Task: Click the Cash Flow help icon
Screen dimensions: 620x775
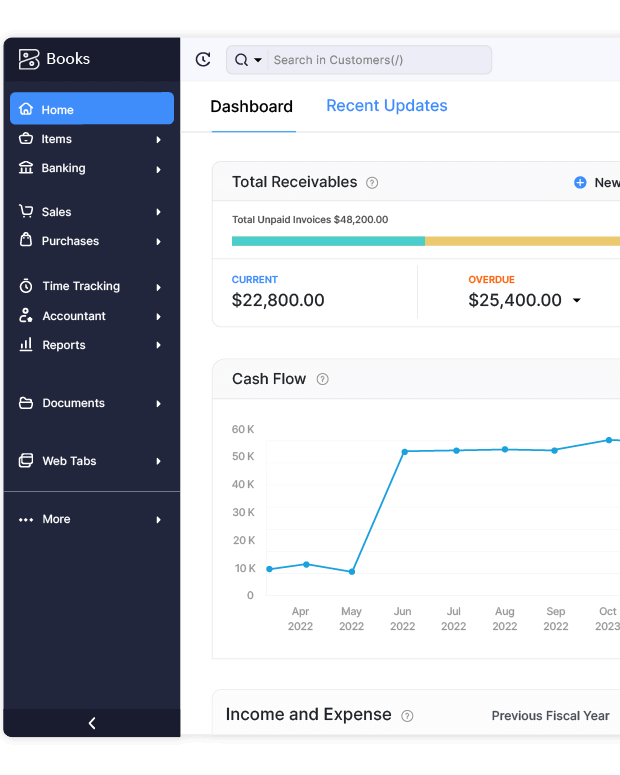Action: [x=322, y=379]
